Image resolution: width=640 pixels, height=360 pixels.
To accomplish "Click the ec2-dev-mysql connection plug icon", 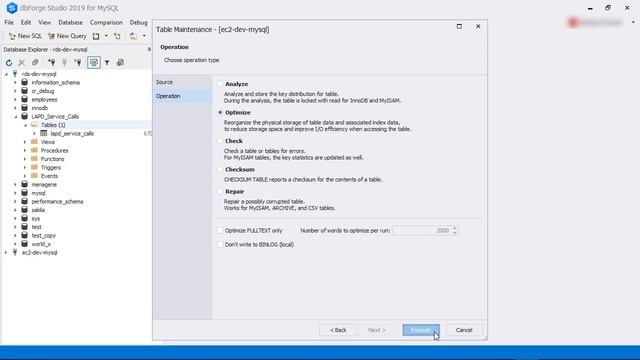I will [15, 252].
